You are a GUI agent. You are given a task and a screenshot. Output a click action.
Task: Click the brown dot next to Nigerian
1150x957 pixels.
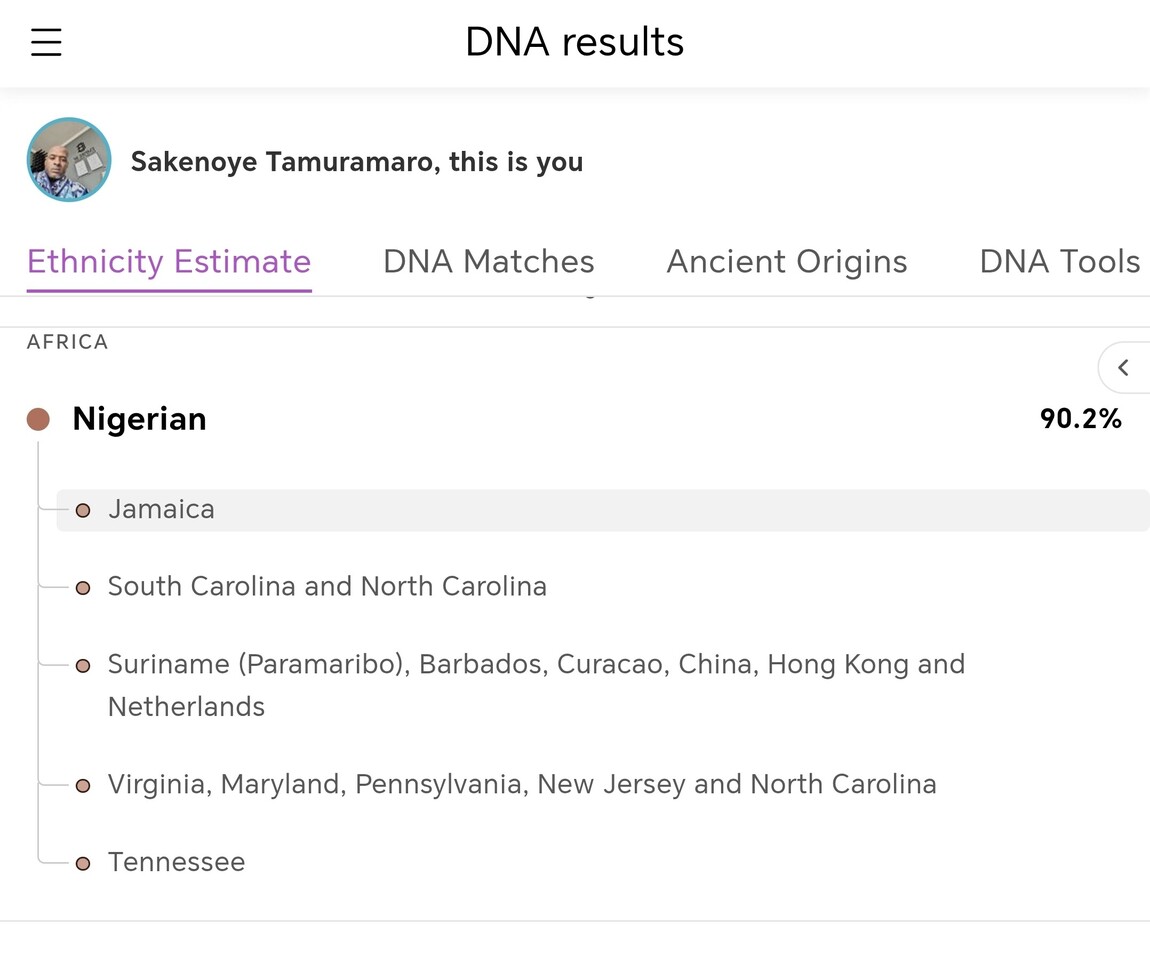click(39, 419)
